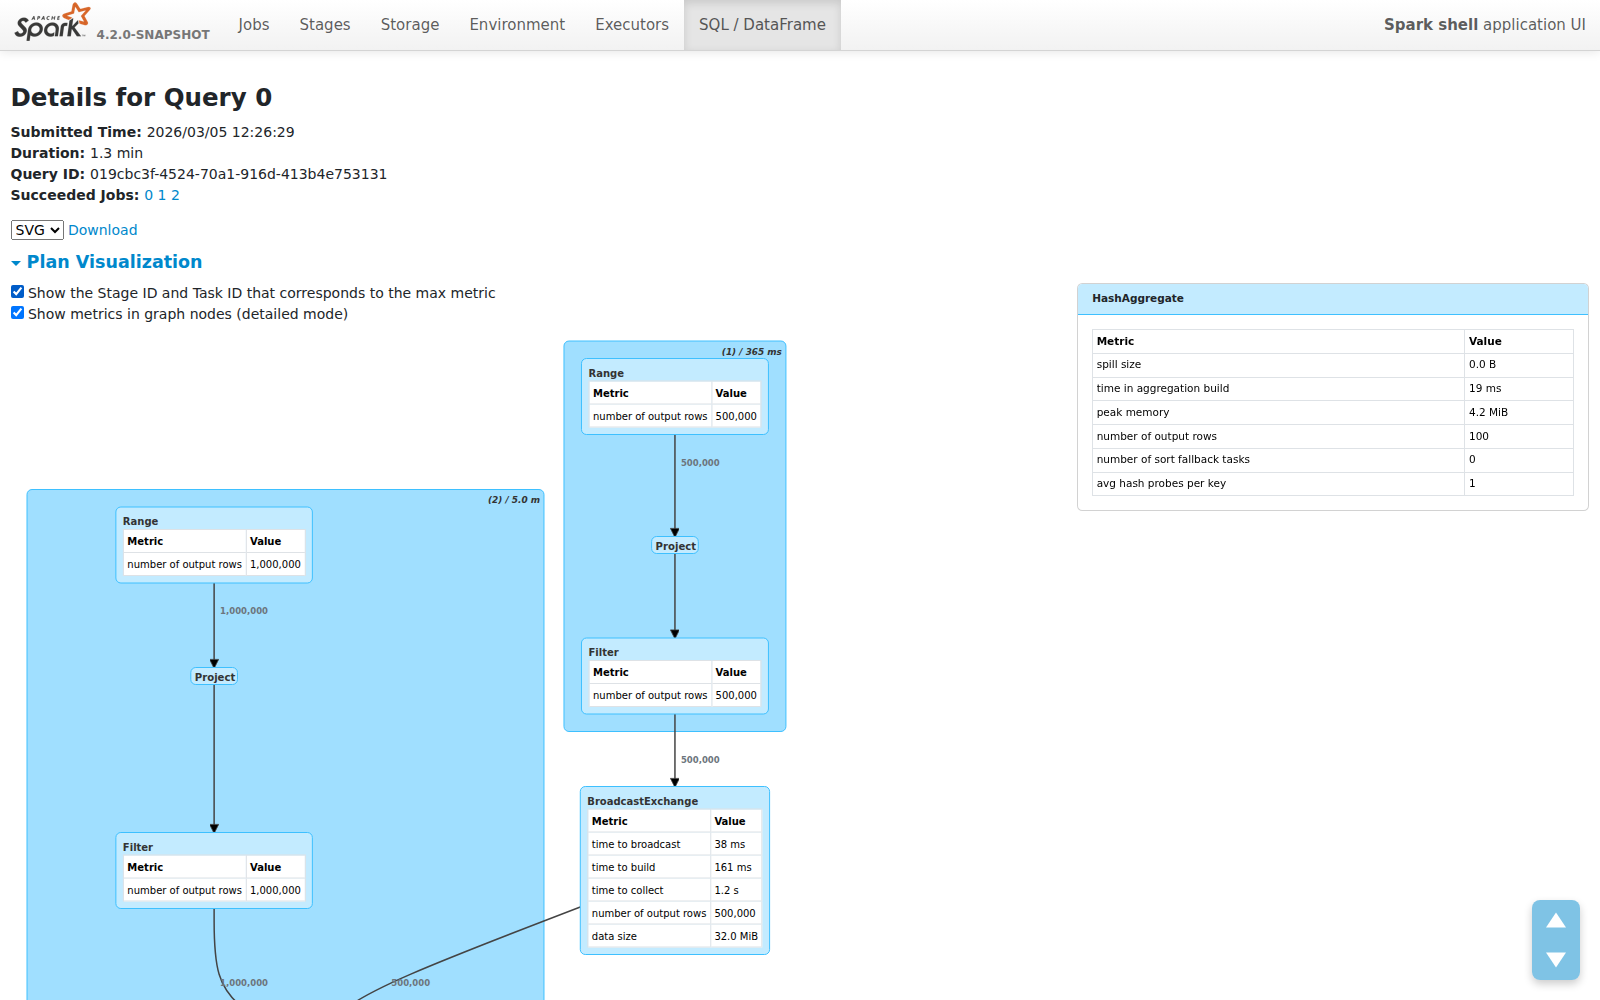Collapse the Plan Visualization section arrow
This screenshot has height=1000, width=1600.
click(x=16, y=263)
